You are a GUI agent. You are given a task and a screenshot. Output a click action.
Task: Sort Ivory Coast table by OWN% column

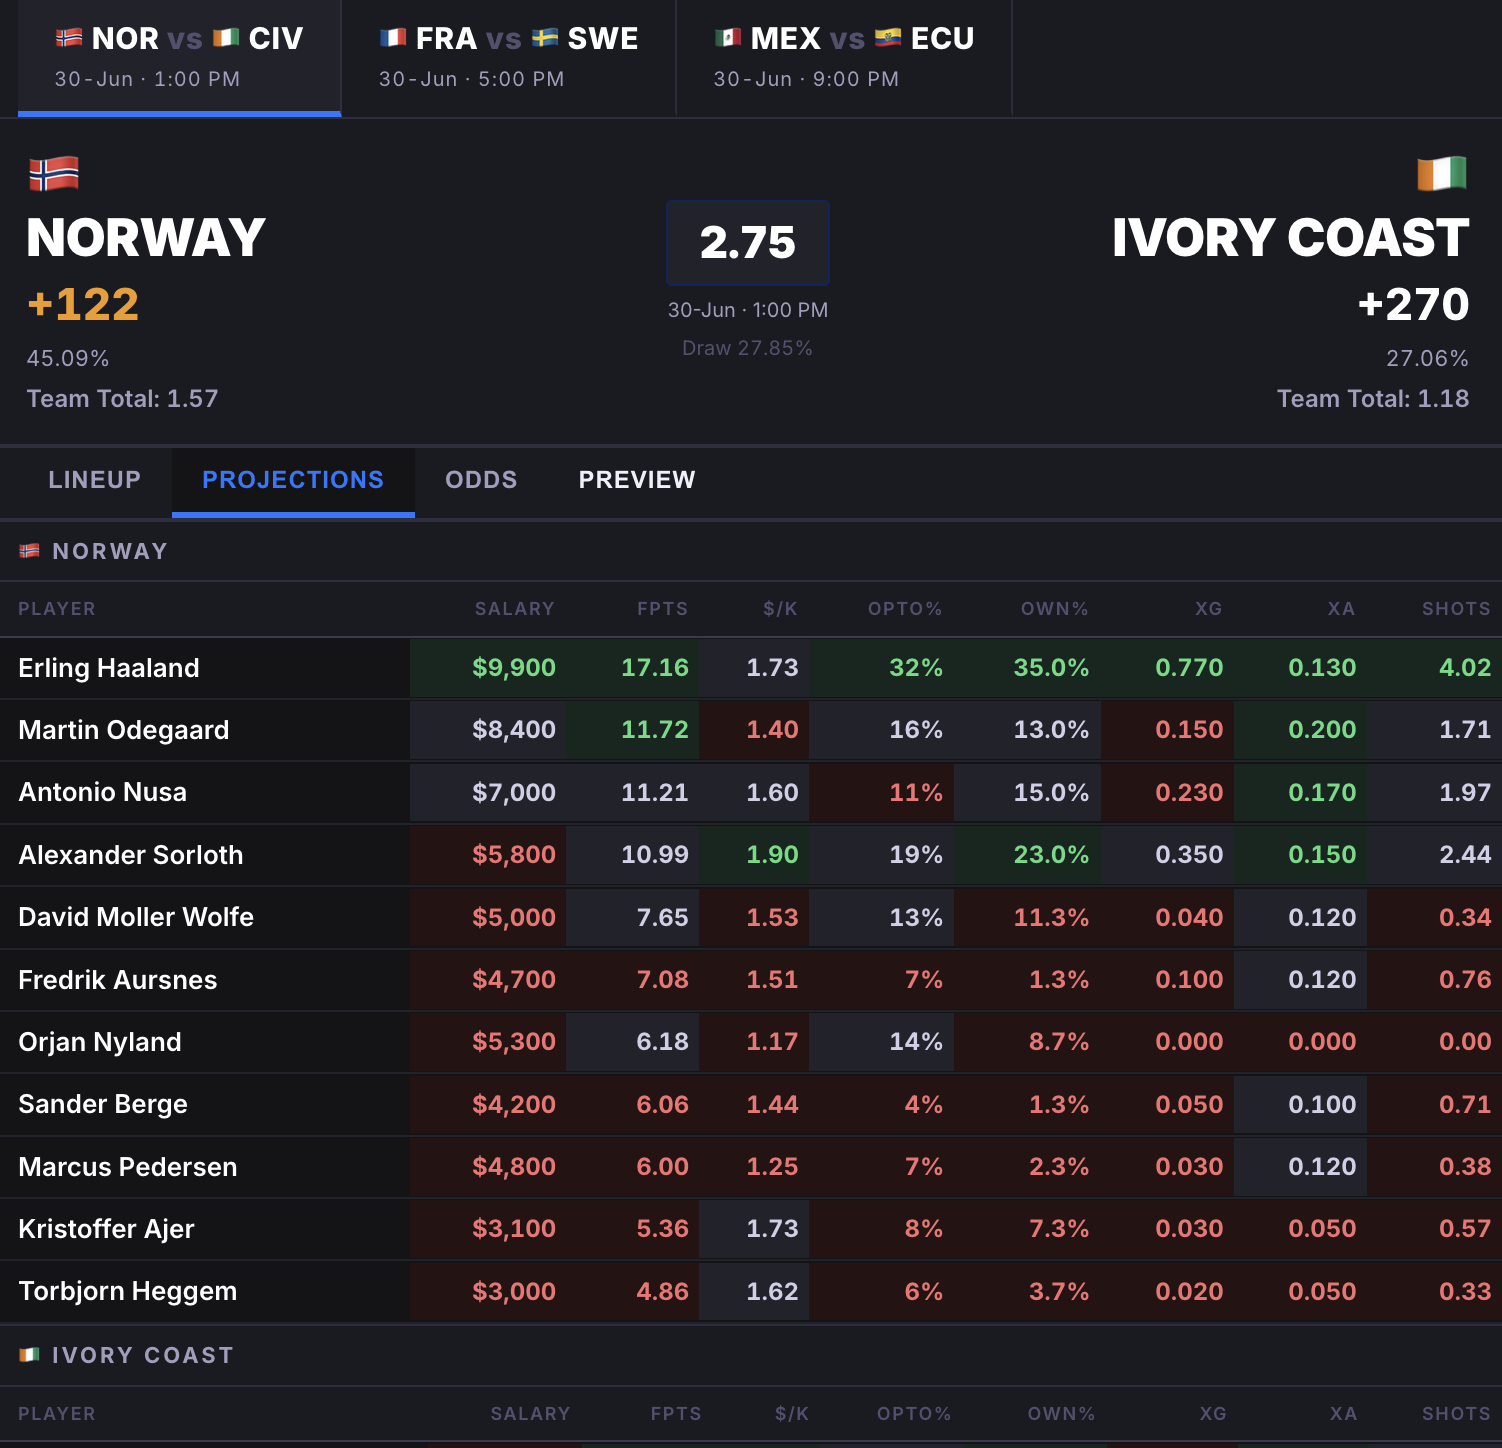click(x=1062, y=1414)
